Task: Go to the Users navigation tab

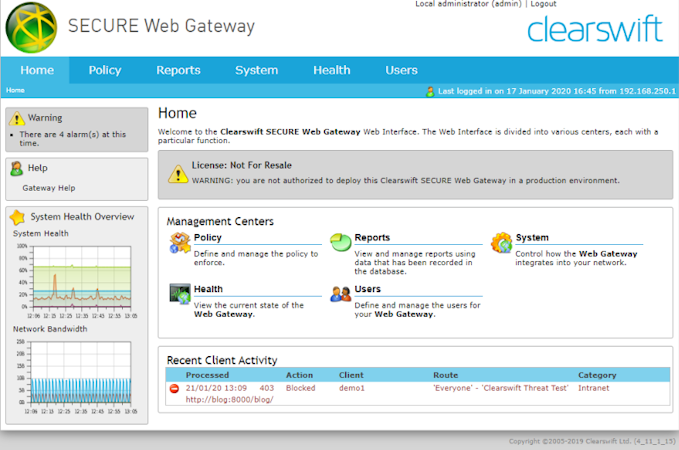Action: click(401, 70)
